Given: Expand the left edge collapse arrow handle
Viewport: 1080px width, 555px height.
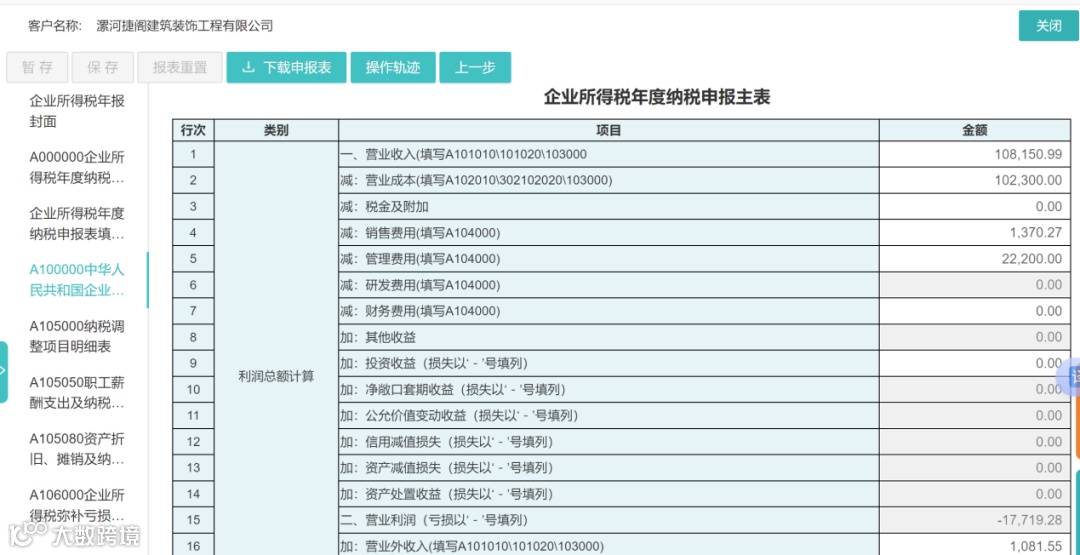Looking at the screenshot, I should click(3, 372).
